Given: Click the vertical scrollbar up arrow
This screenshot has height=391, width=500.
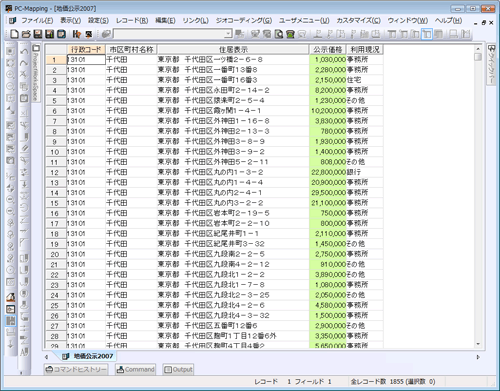Looking at the screenshot, I should 478,49.
